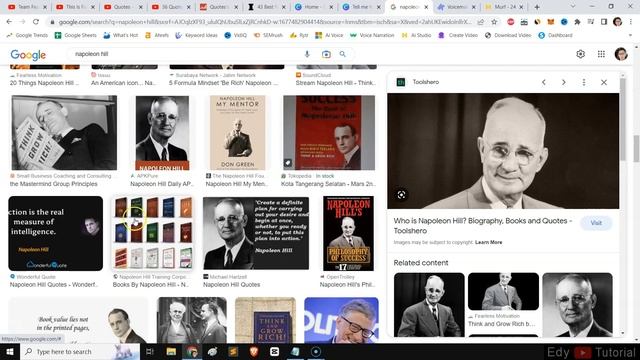Screen dimensions: 640x360
Task: Click the Visit button in preview panel
Action: [596, 223]
